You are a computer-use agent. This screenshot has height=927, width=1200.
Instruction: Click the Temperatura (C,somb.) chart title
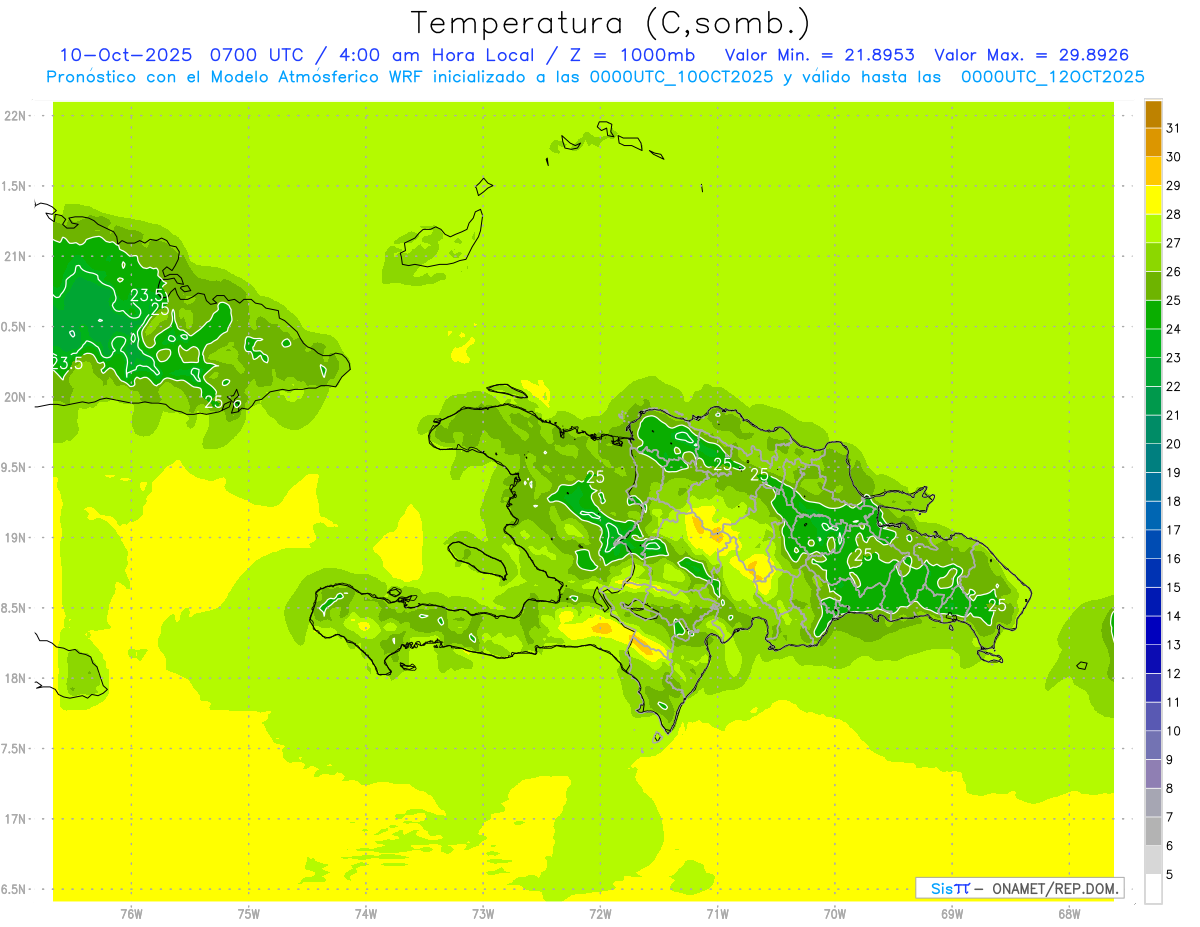[610, 23]
